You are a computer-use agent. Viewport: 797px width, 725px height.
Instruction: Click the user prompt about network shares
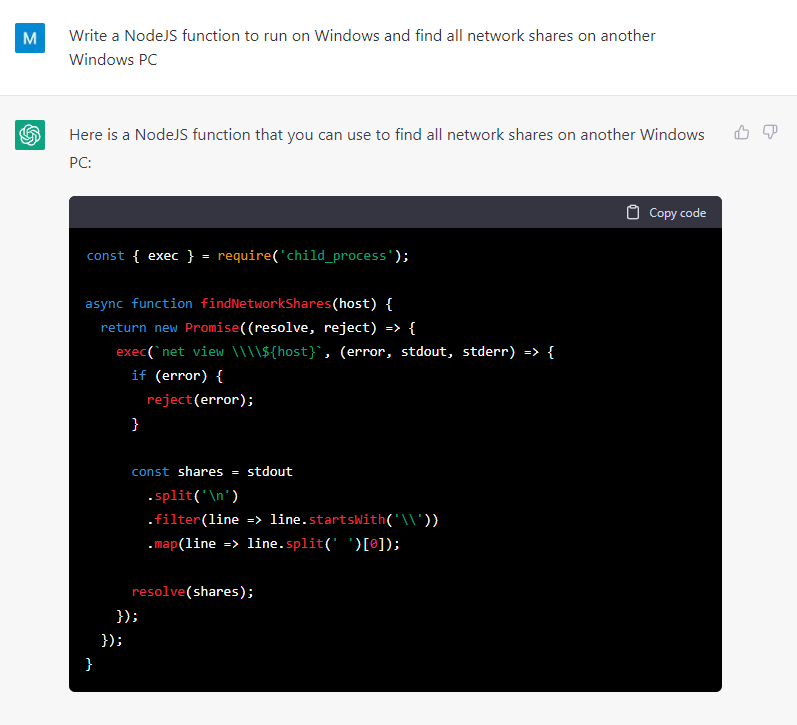(362, 47)
